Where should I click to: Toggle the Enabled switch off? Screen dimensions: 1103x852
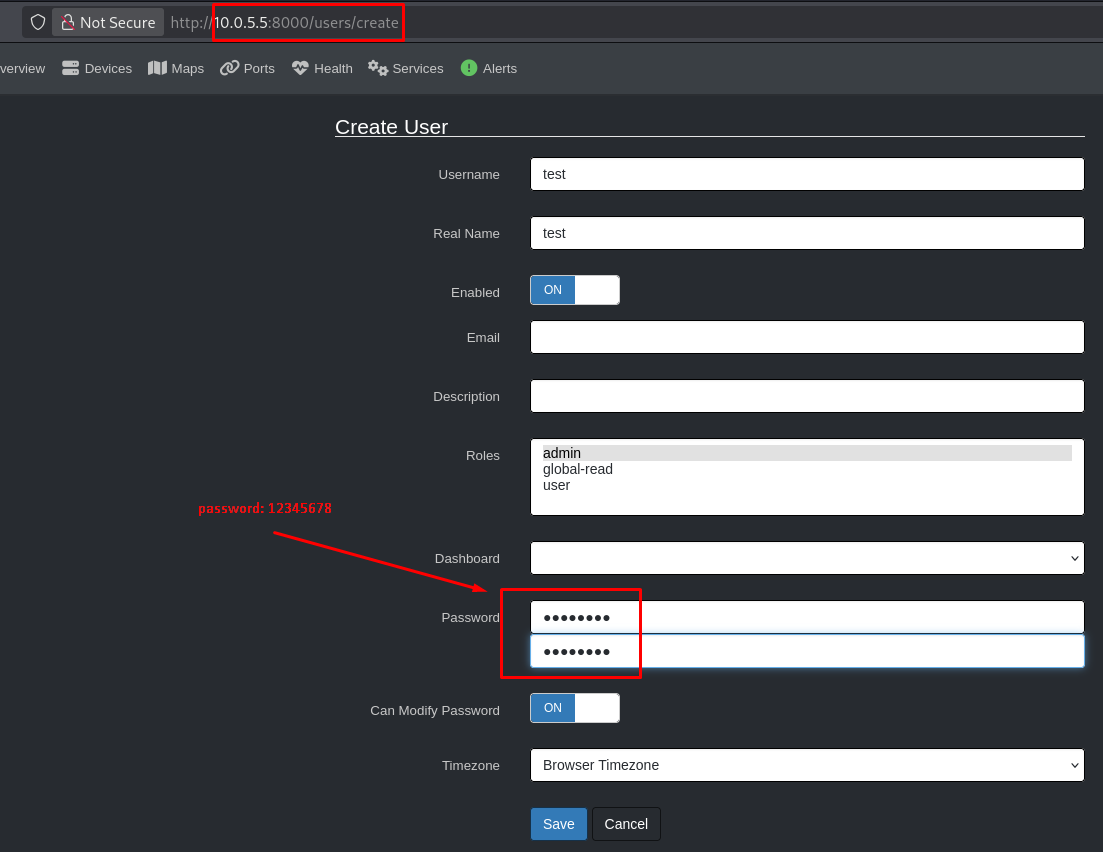tap(575, 290)
